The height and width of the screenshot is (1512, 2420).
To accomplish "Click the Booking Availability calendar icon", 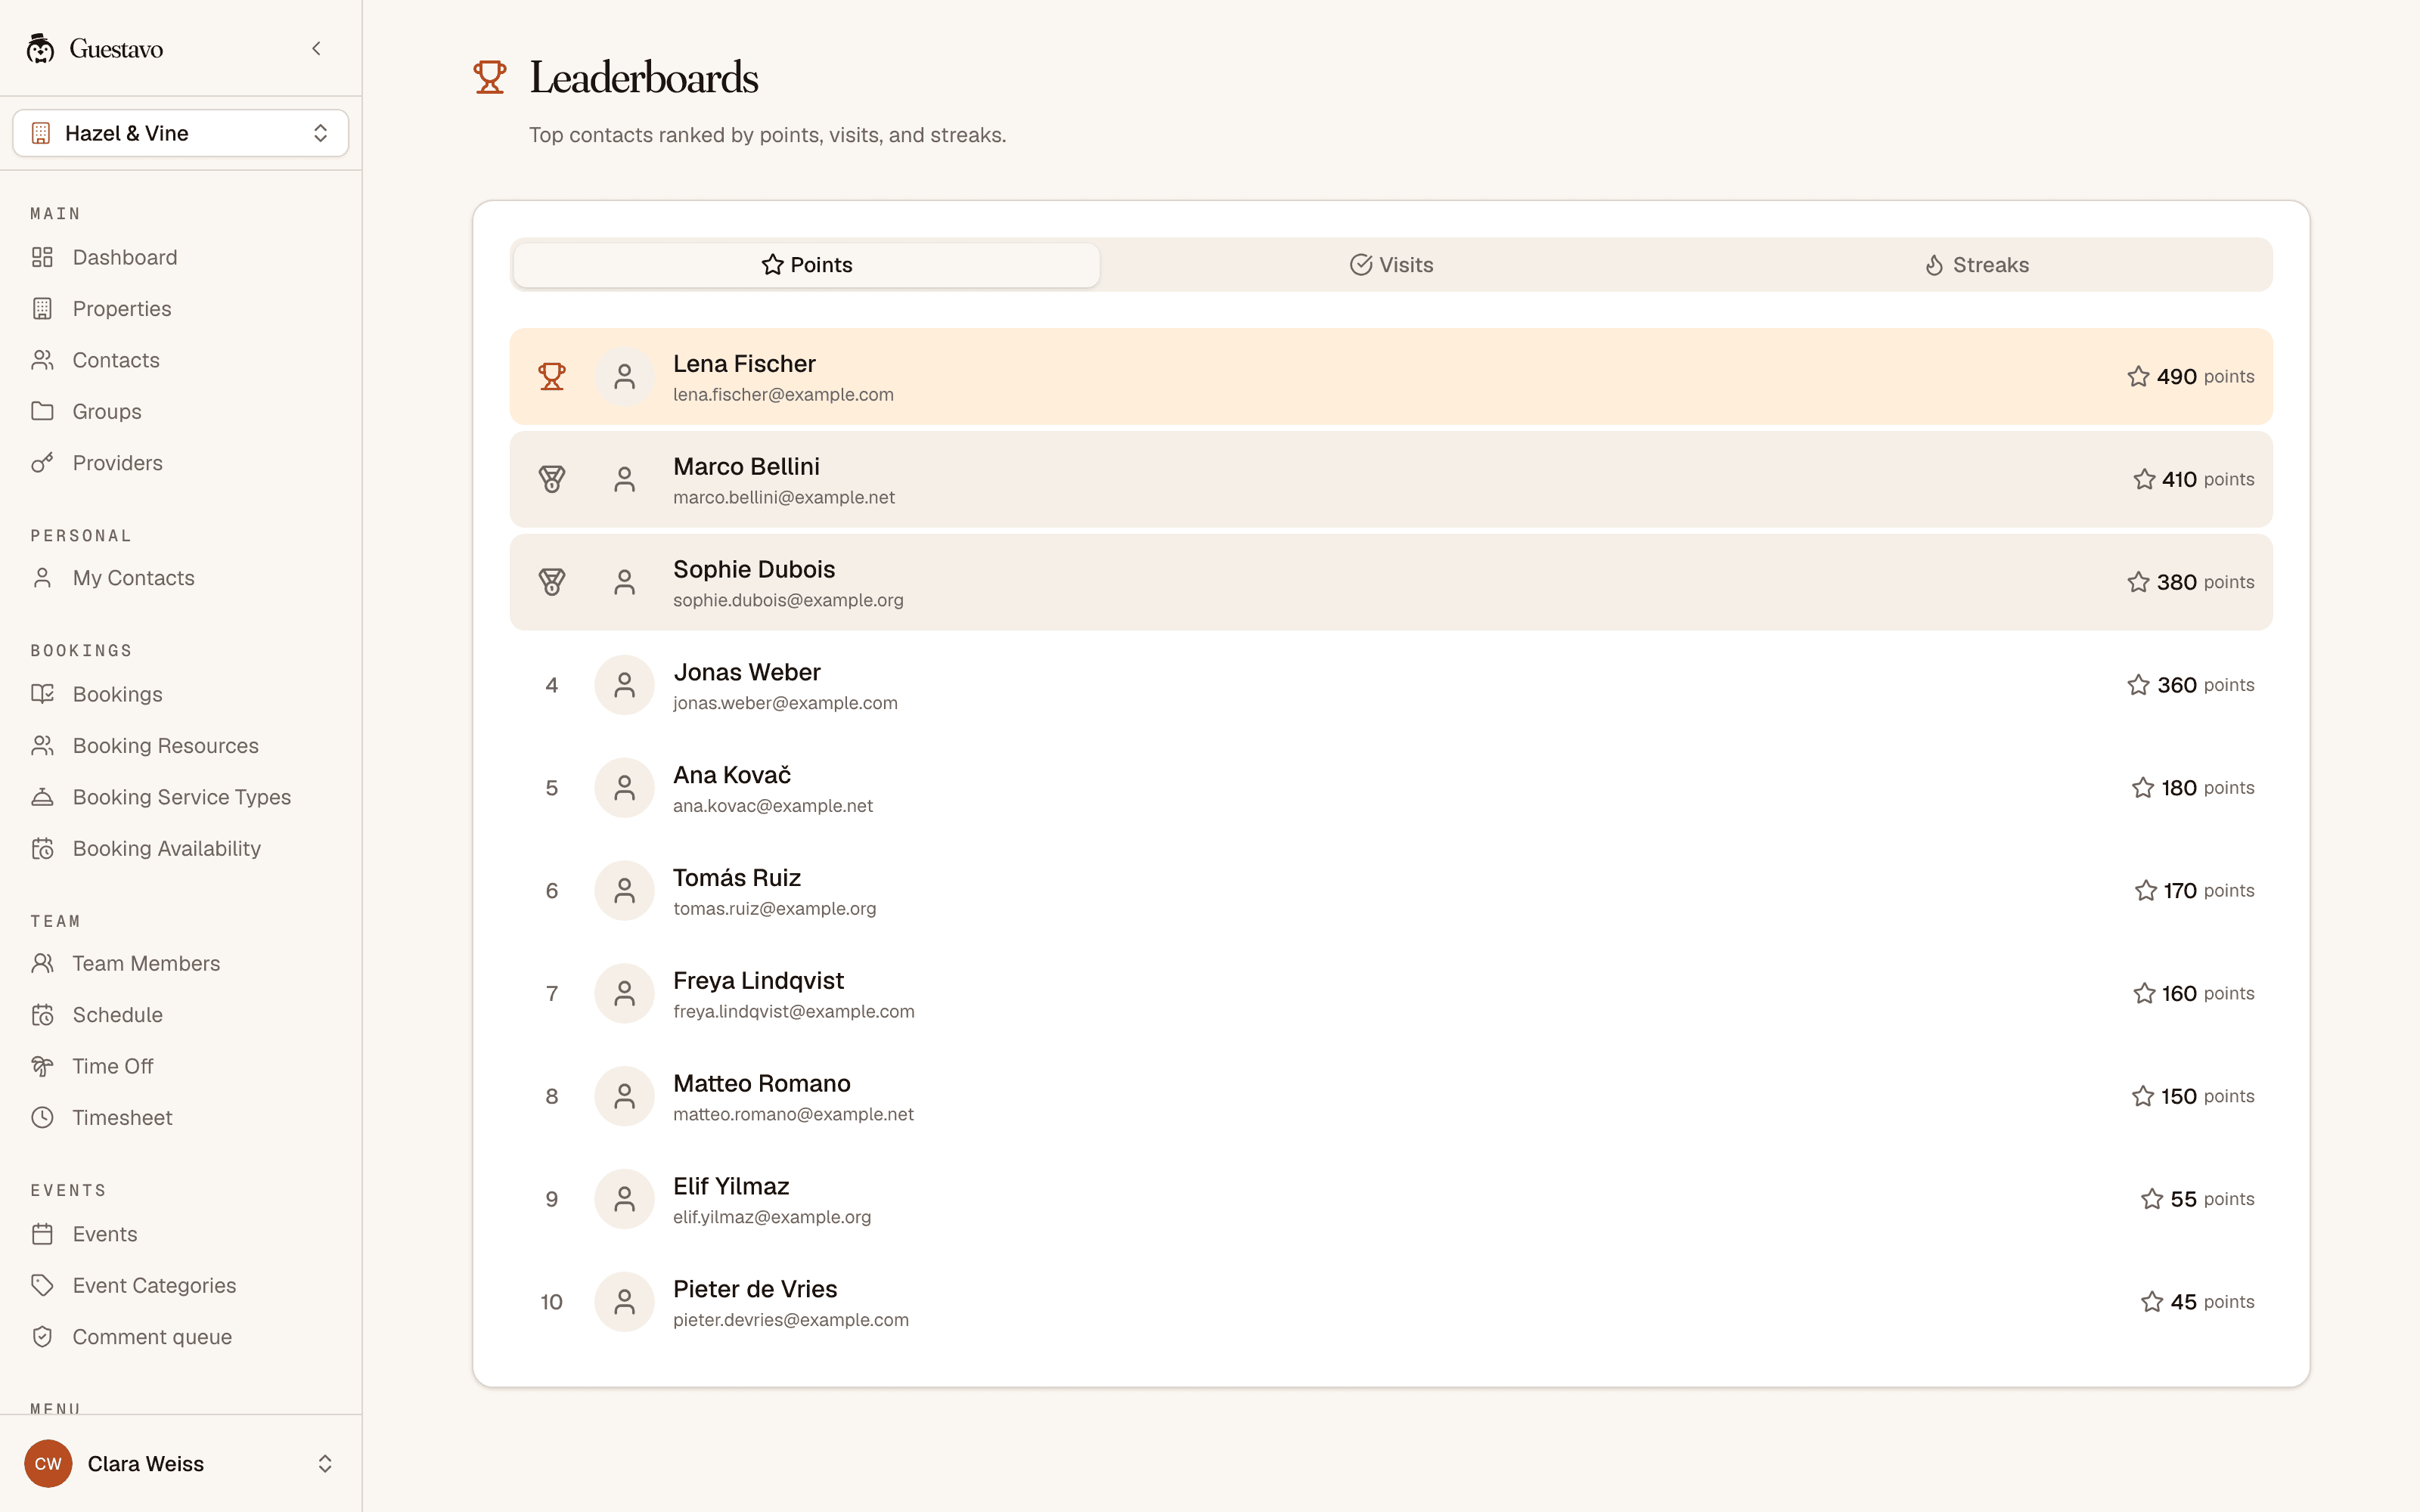I will (x=42, y=848).
